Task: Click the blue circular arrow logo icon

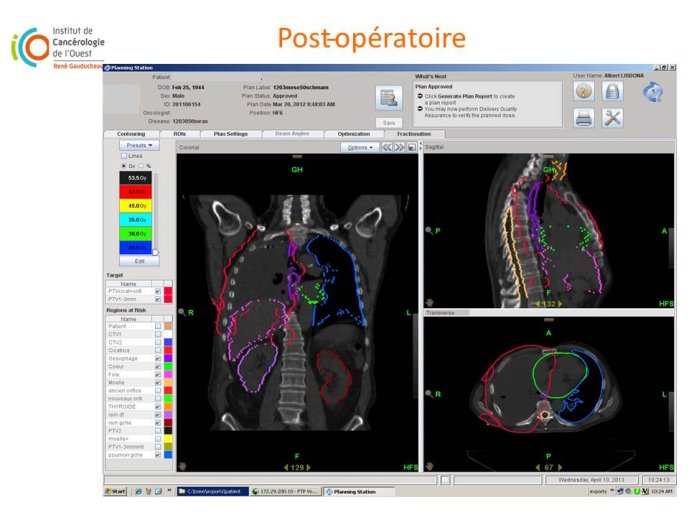Action: 653,92
